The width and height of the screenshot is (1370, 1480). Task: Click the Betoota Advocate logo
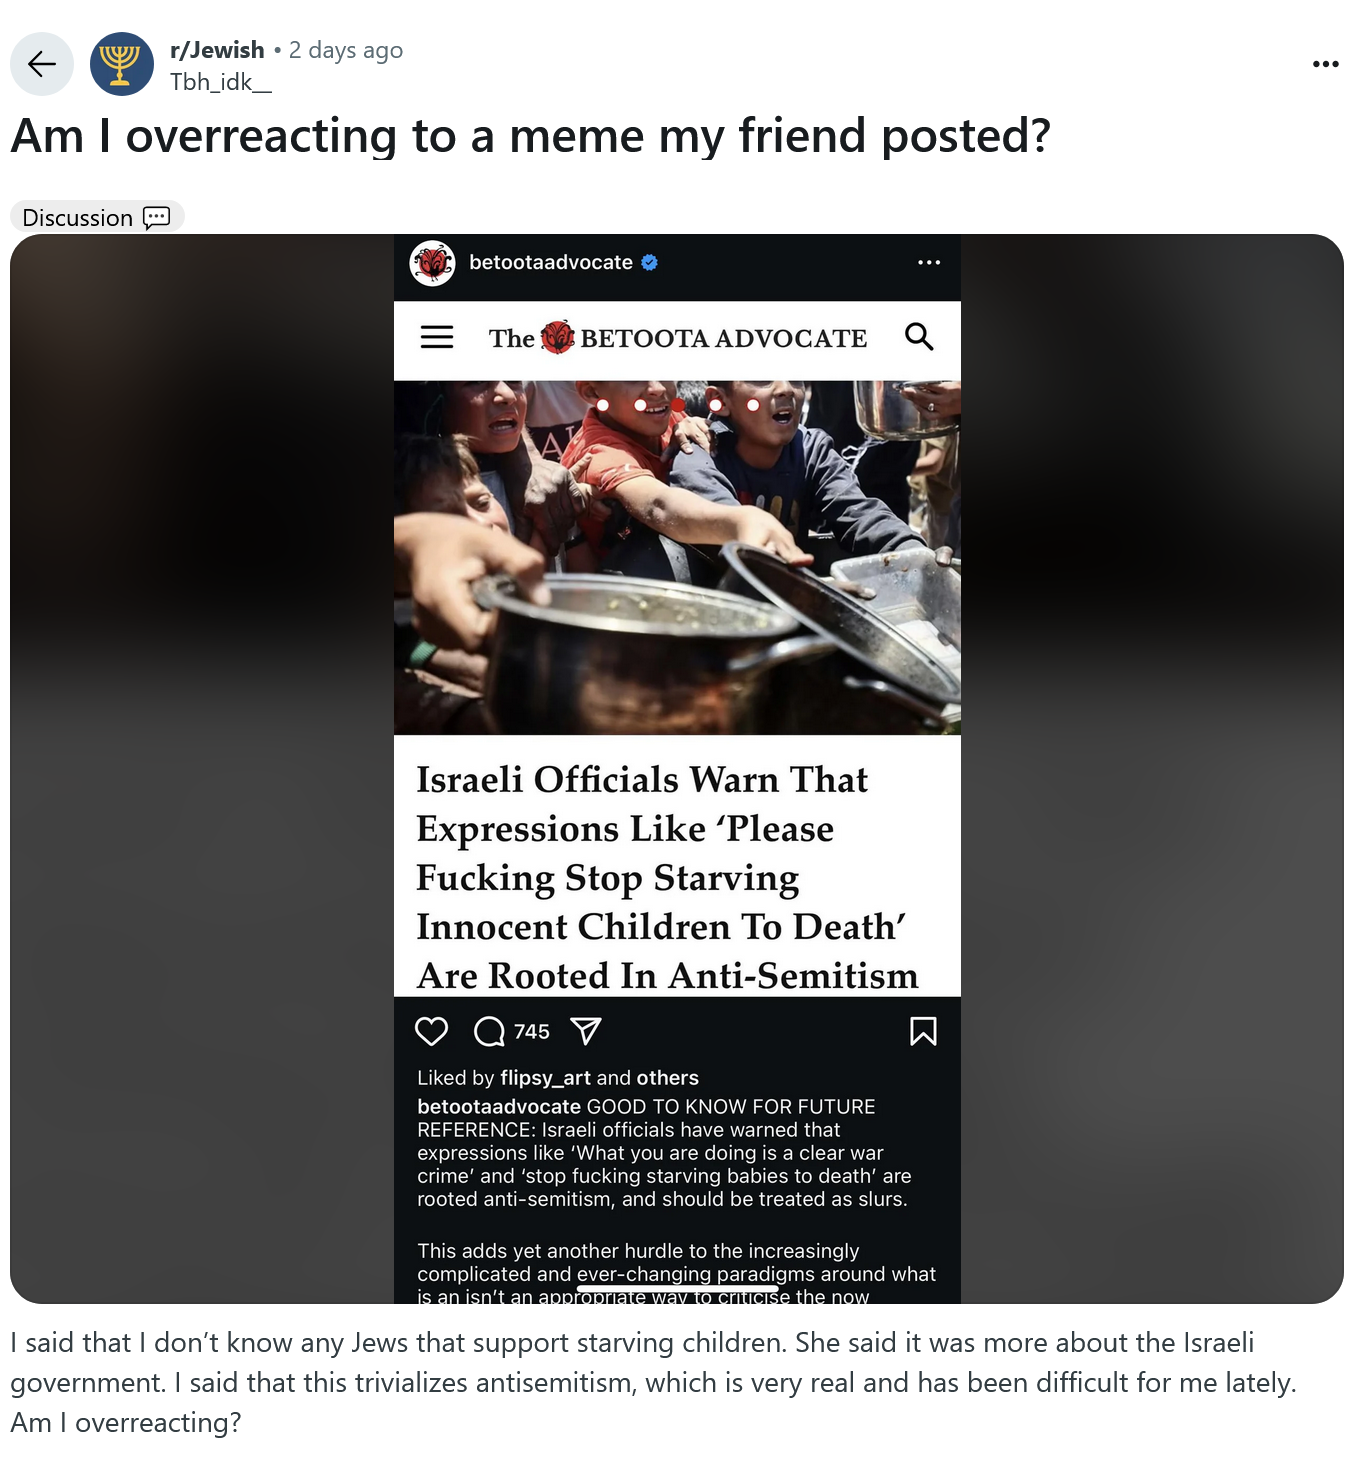click(x=678, y=338)
